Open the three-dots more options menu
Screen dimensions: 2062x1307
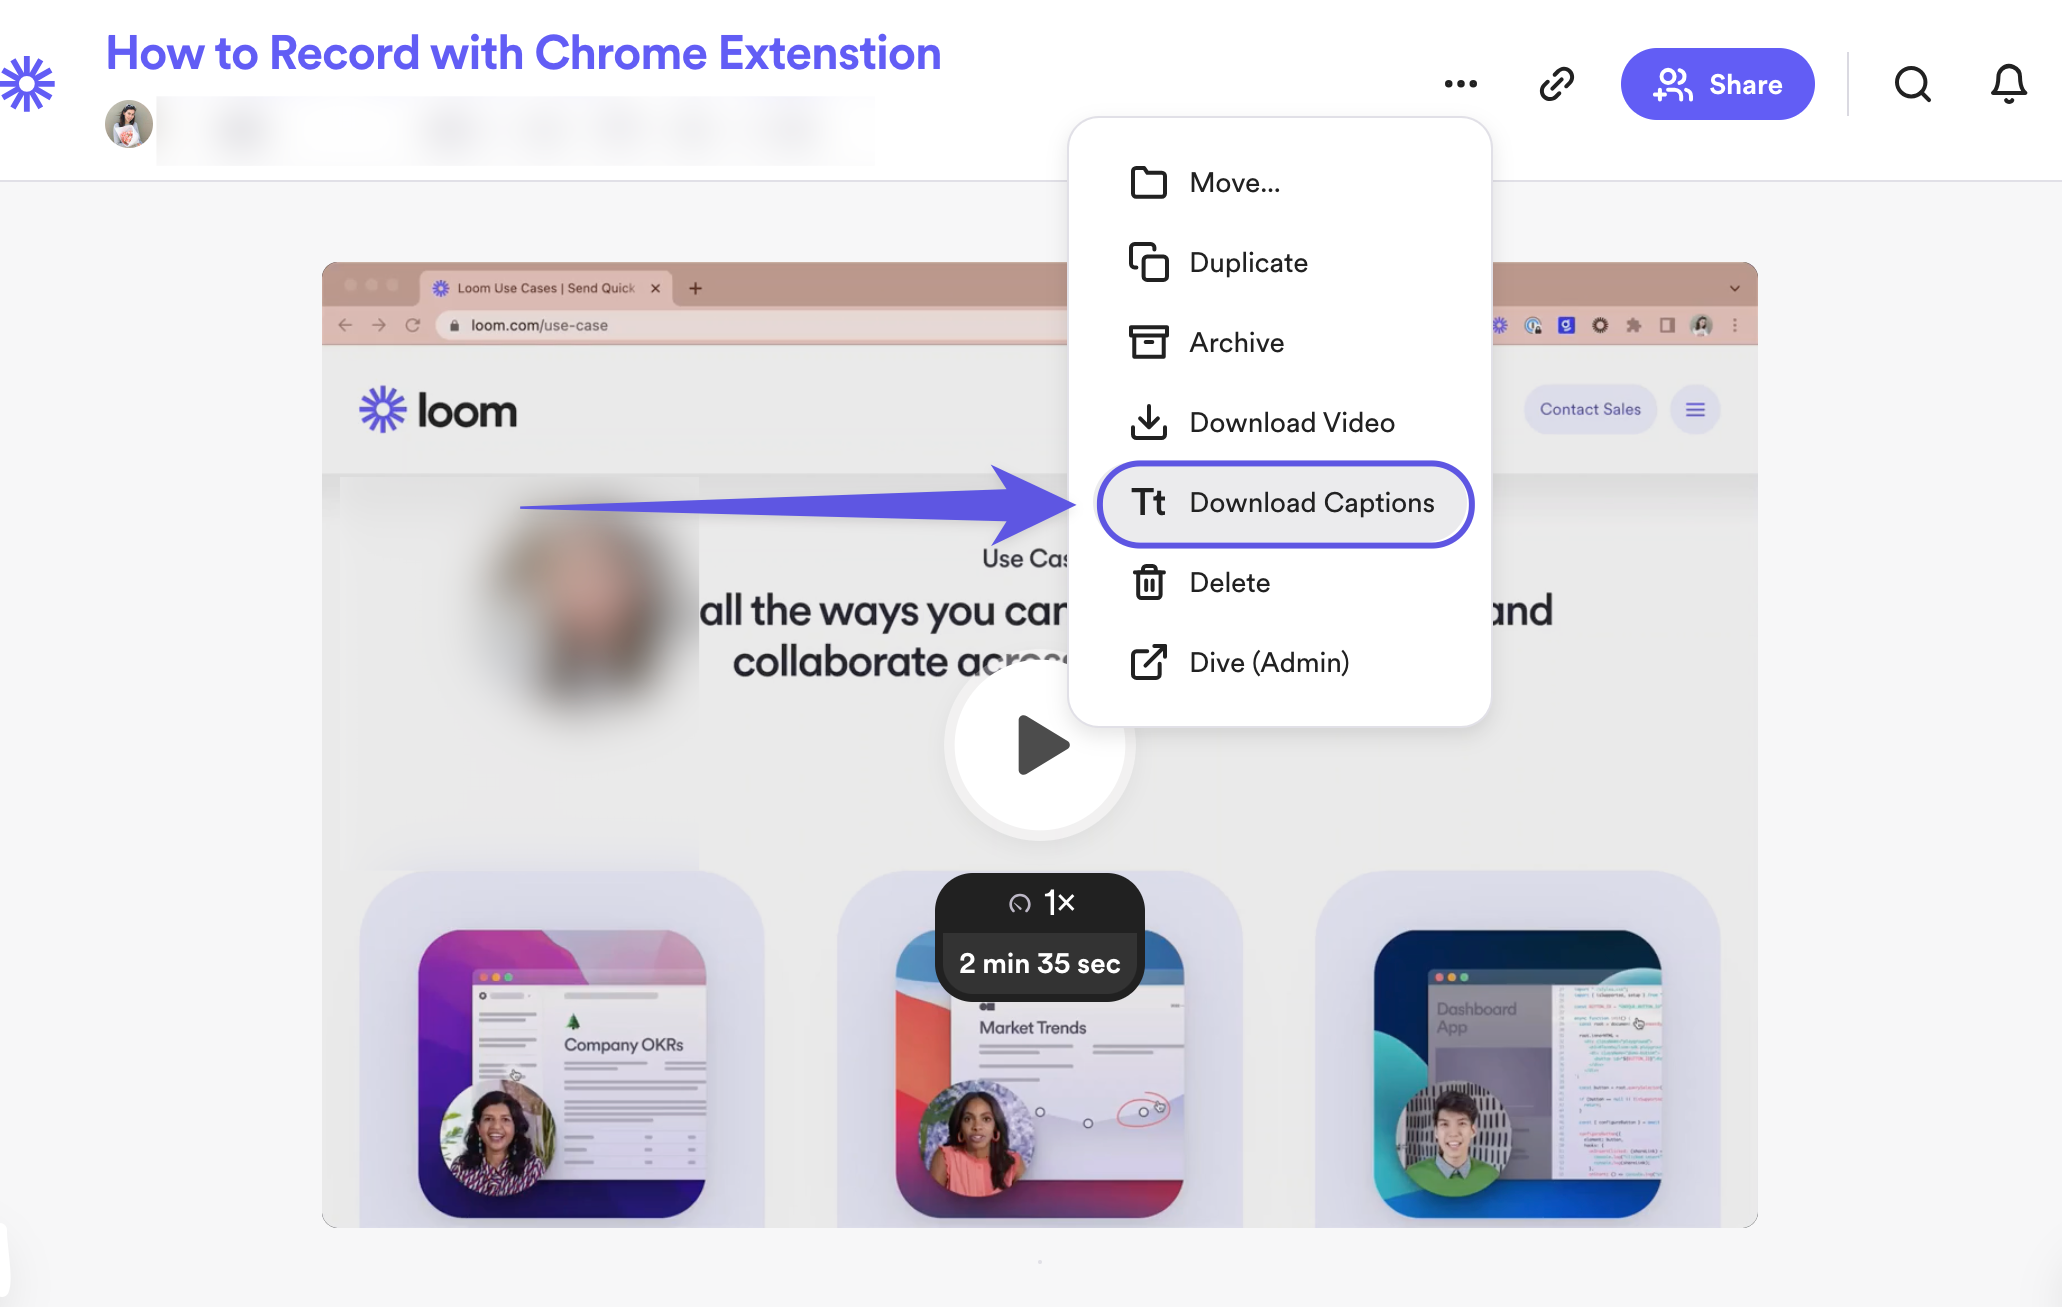[x=1460, y=84]
